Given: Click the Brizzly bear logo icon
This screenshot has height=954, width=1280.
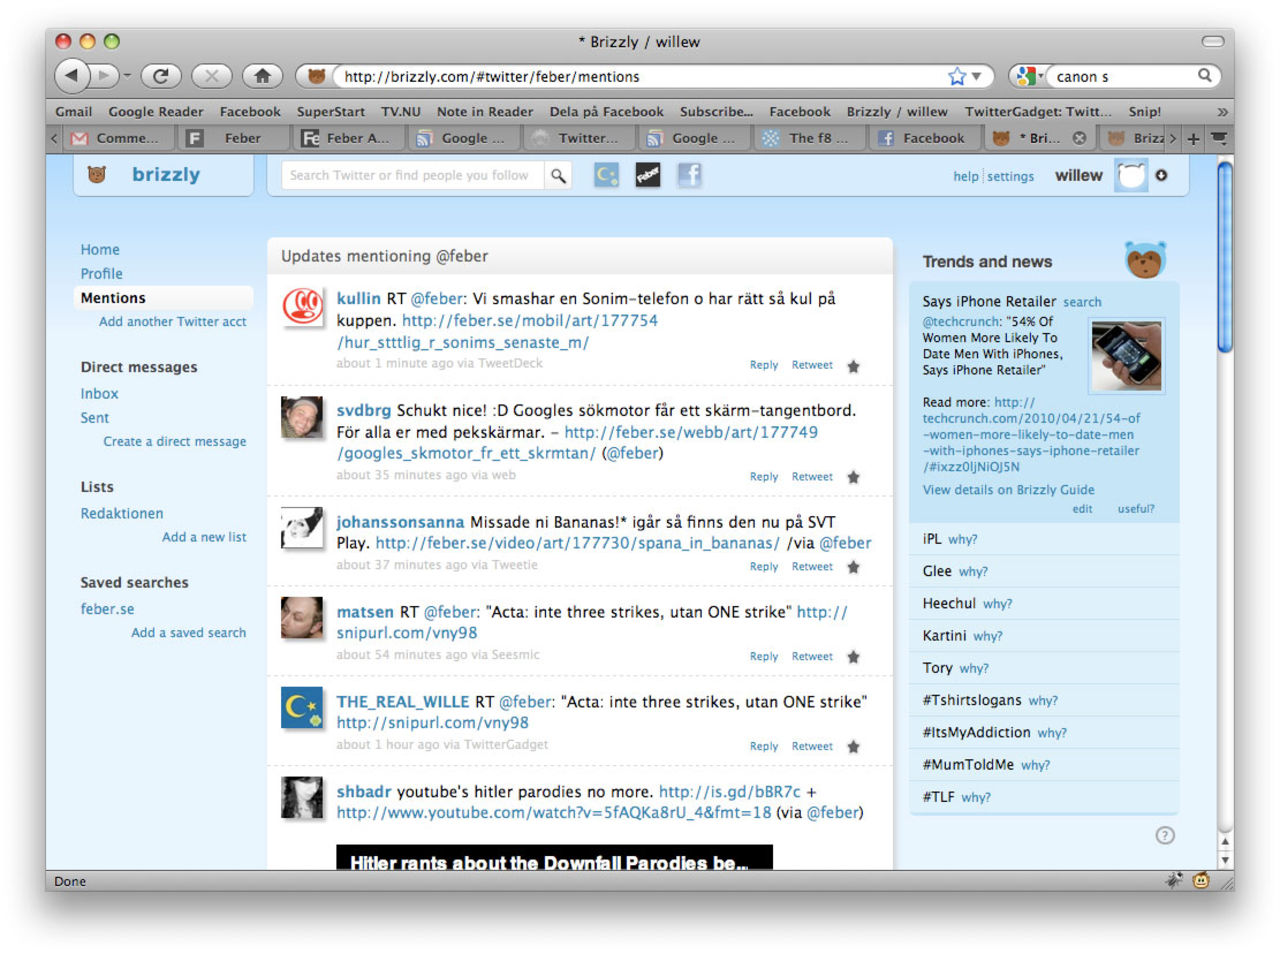Looking at the screenshot, I should coord(97,175).
